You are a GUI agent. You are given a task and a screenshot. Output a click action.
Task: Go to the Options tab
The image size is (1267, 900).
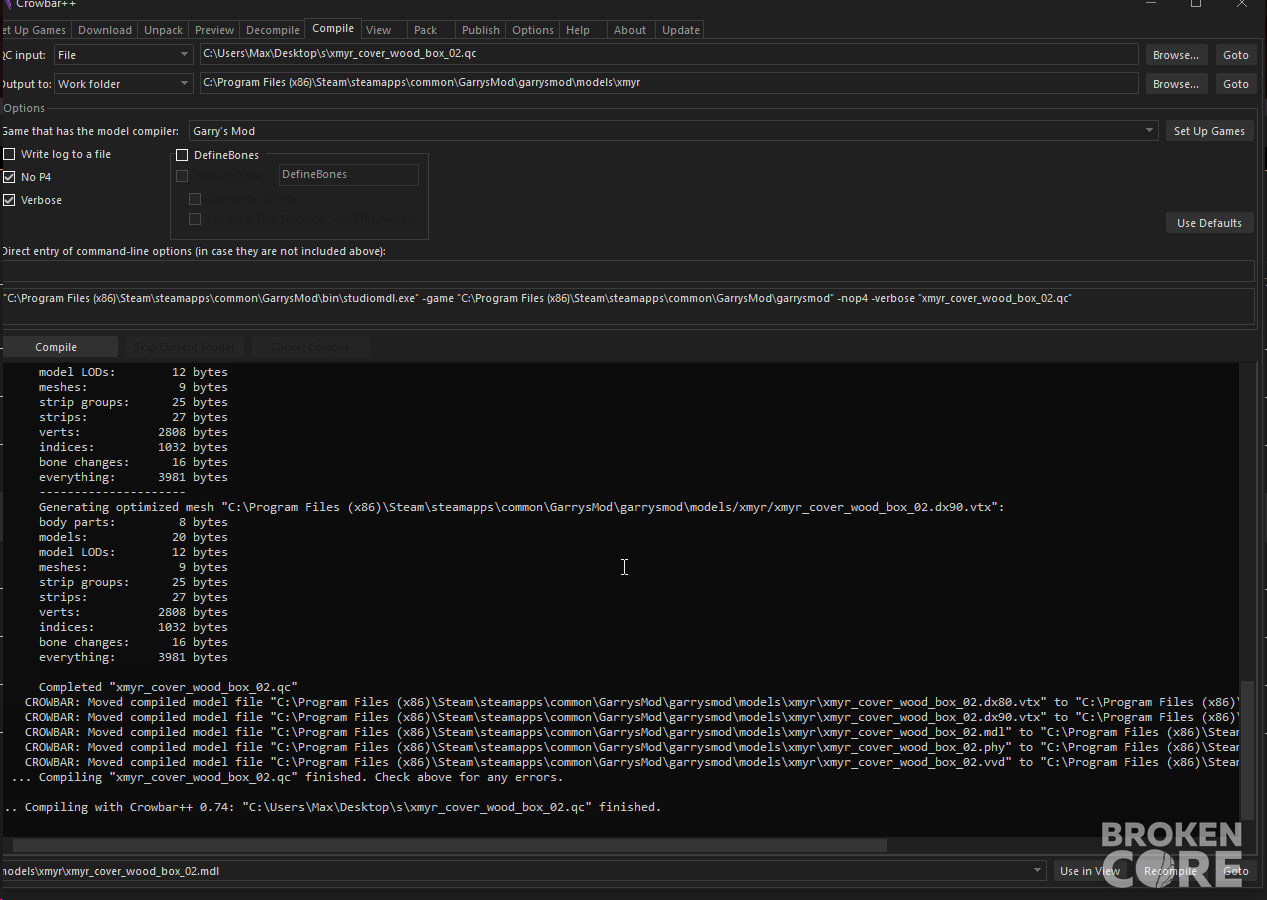(x=533, y=30)
